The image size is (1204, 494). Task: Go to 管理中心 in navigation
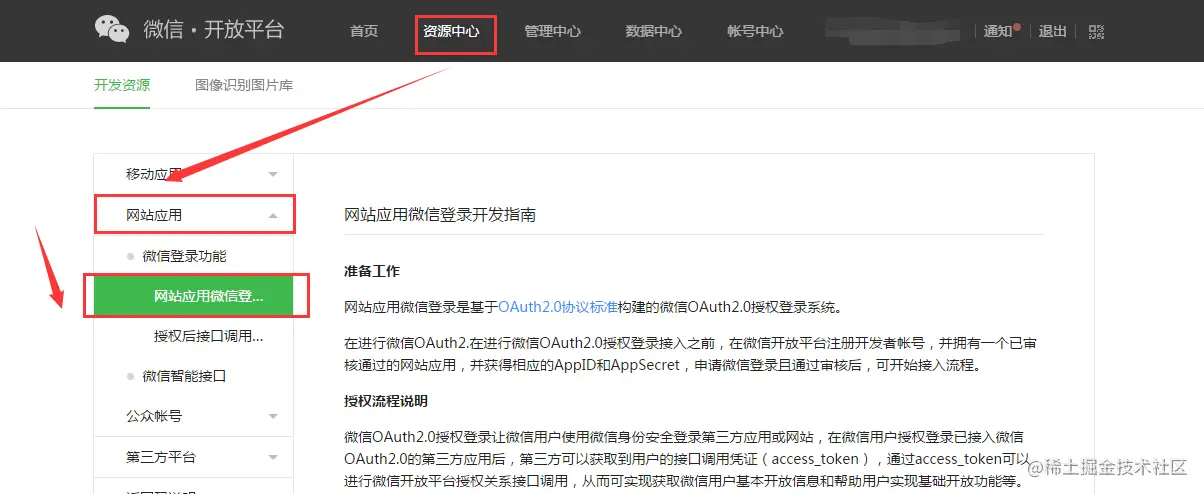click(x=553, y=31)
